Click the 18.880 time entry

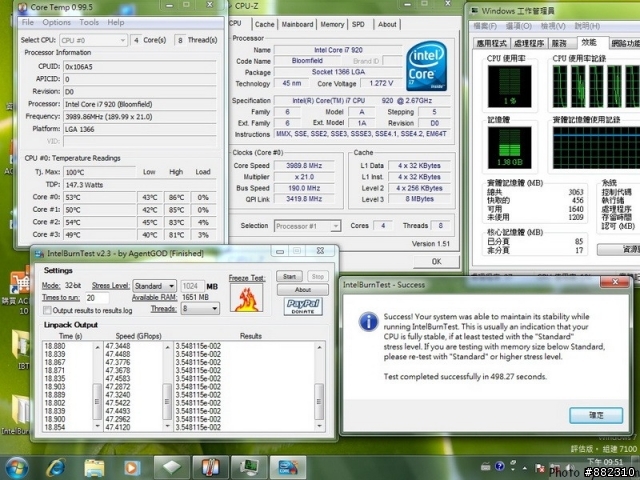pos(55,346)
